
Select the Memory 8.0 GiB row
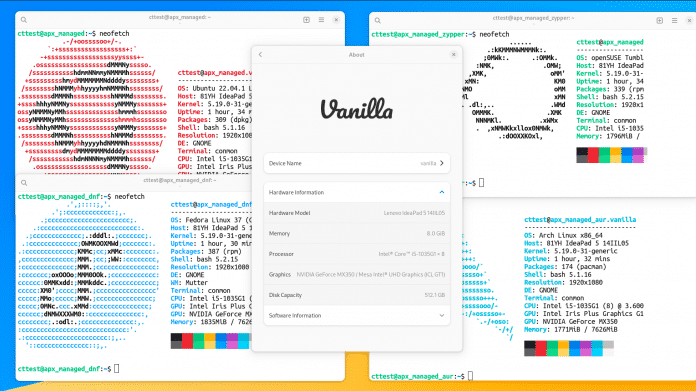[x=356, y=233]
